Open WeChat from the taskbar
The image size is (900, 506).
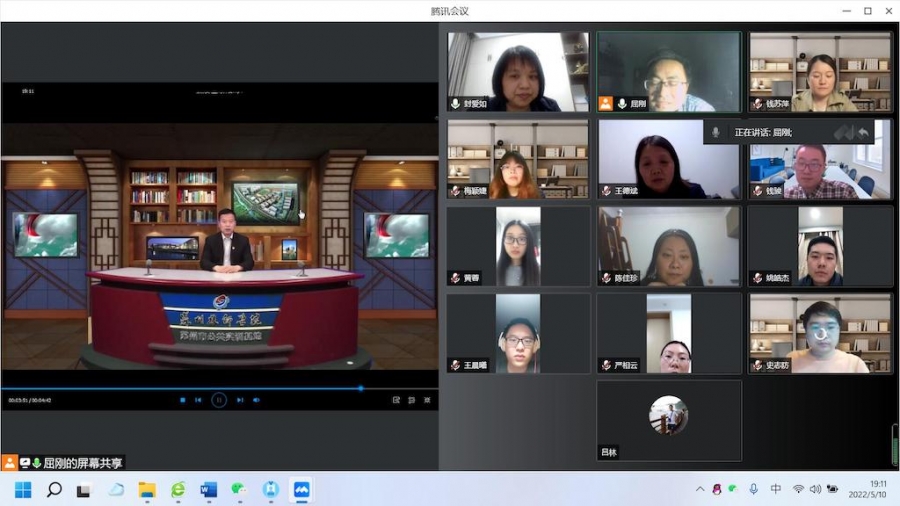239,489
